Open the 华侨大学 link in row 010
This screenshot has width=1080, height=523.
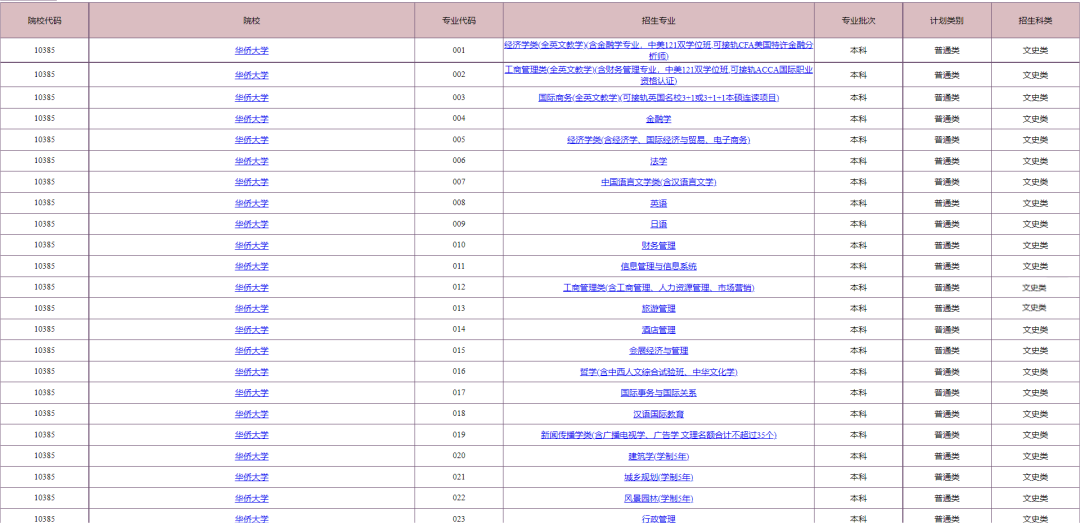point(251,245)
